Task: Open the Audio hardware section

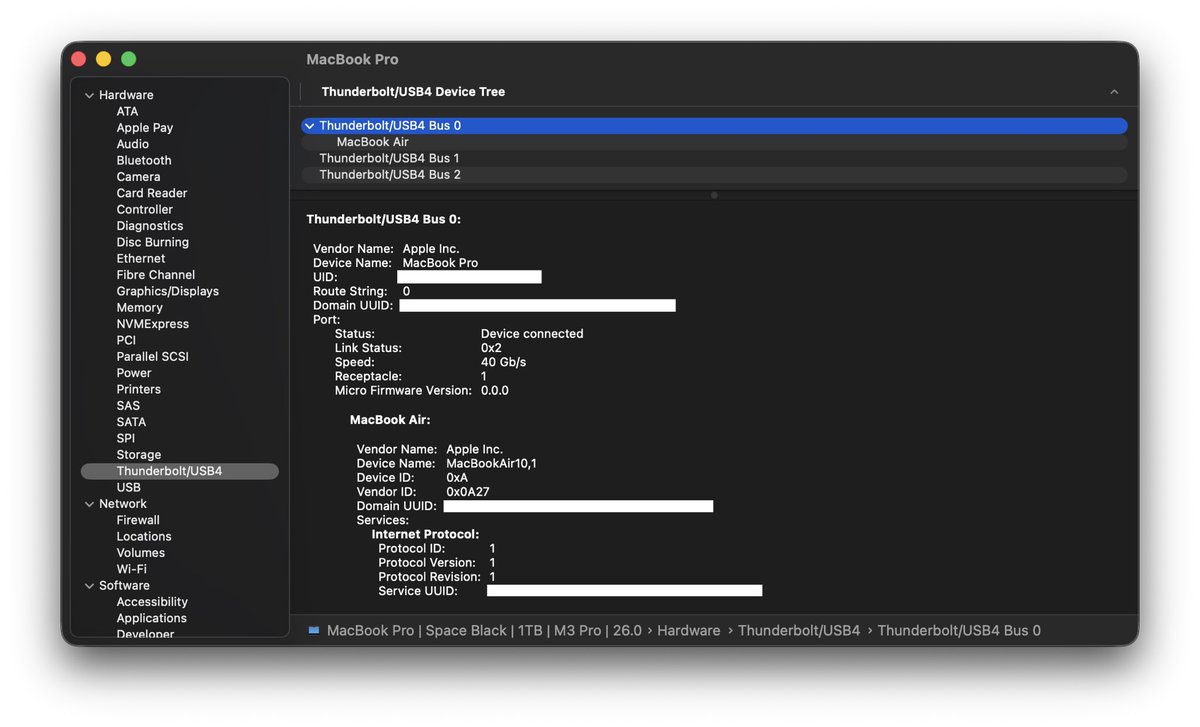Action: click(x=133, y=144)
